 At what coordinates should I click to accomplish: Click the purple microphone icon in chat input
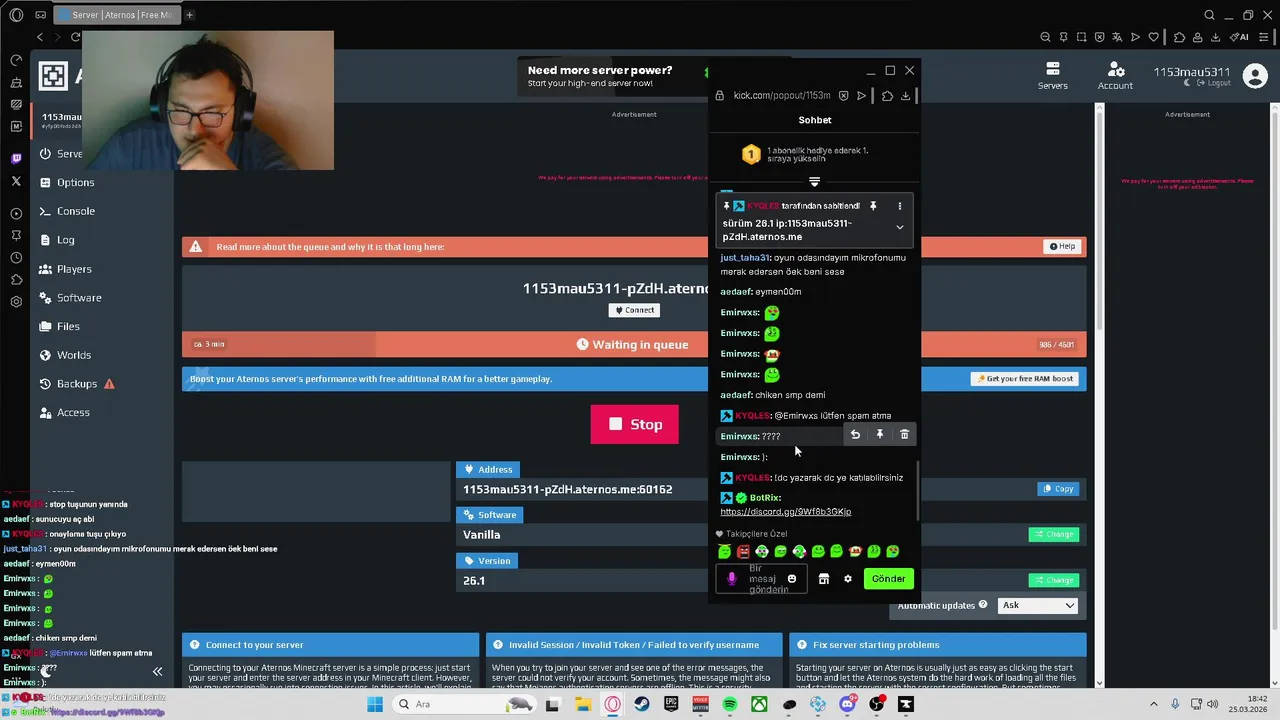tap(731, 579)
